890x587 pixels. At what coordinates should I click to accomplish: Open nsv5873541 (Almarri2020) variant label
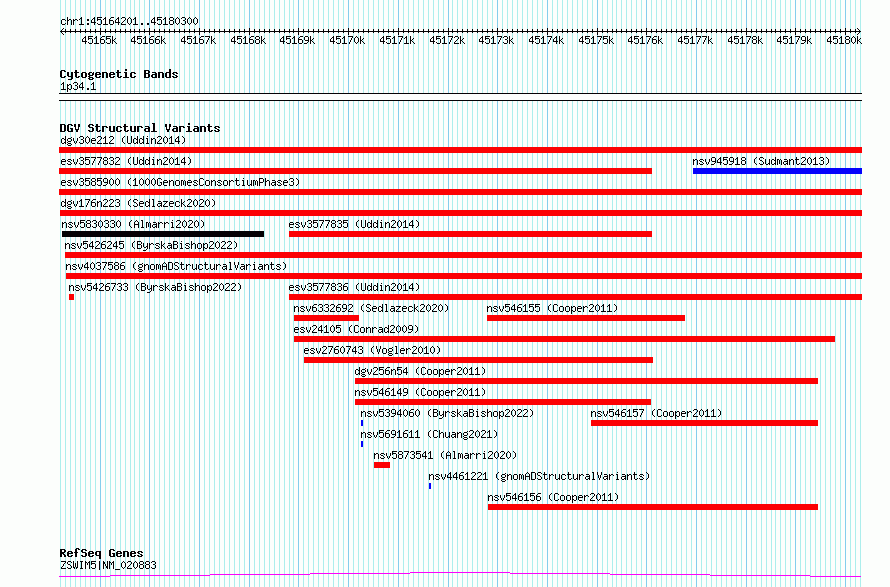445,455
